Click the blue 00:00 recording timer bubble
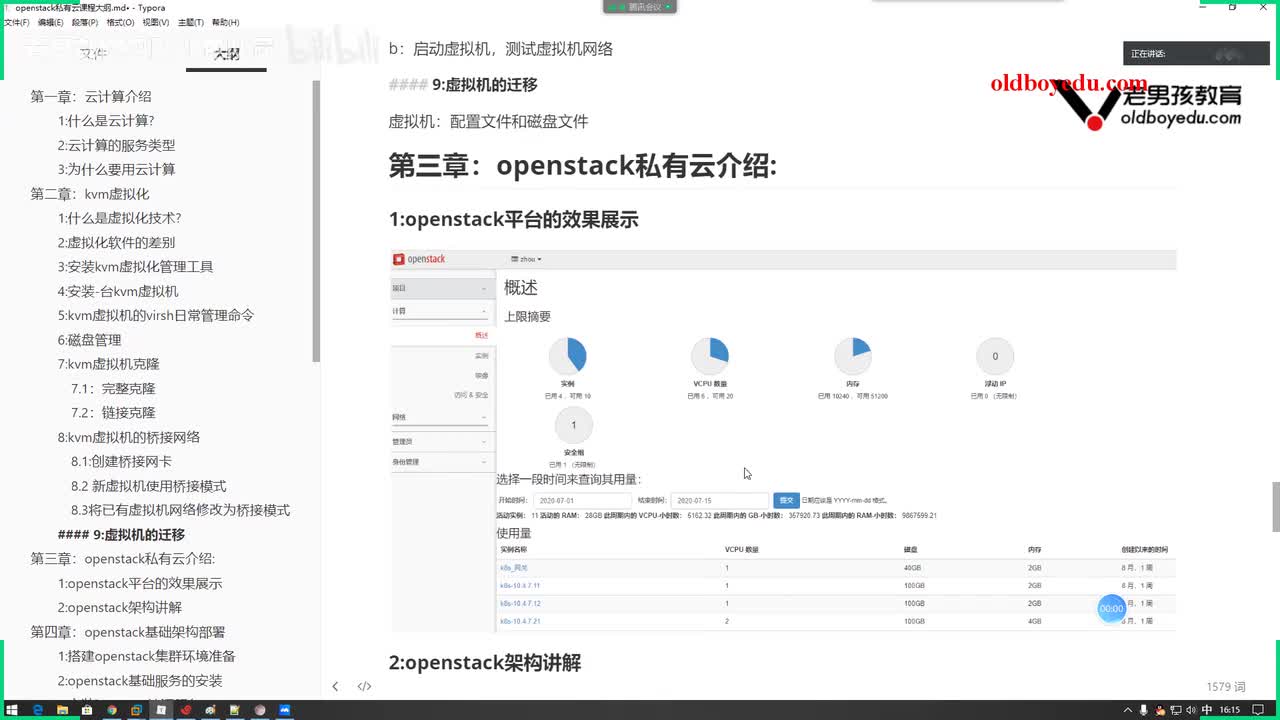Viewport: 1280px width, 720px height. (1112, 608)
